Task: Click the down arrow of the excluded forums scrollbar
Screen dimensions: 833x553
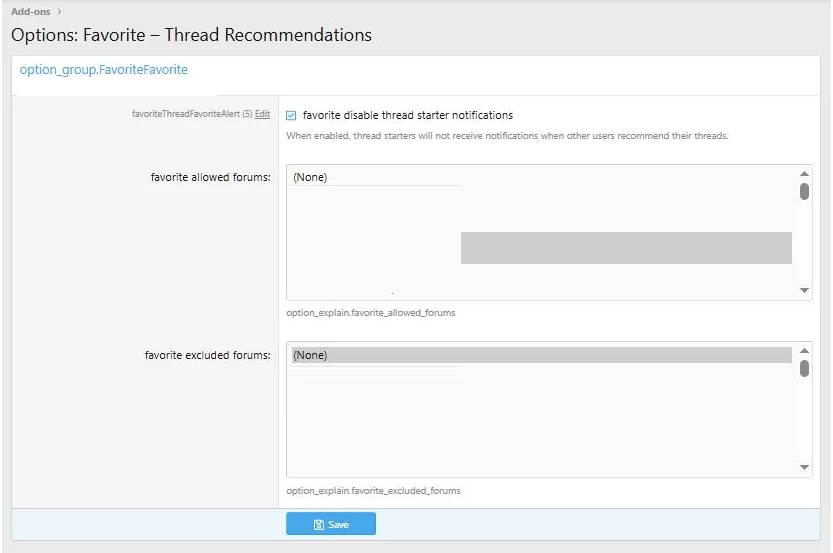Action: [804, 467]
